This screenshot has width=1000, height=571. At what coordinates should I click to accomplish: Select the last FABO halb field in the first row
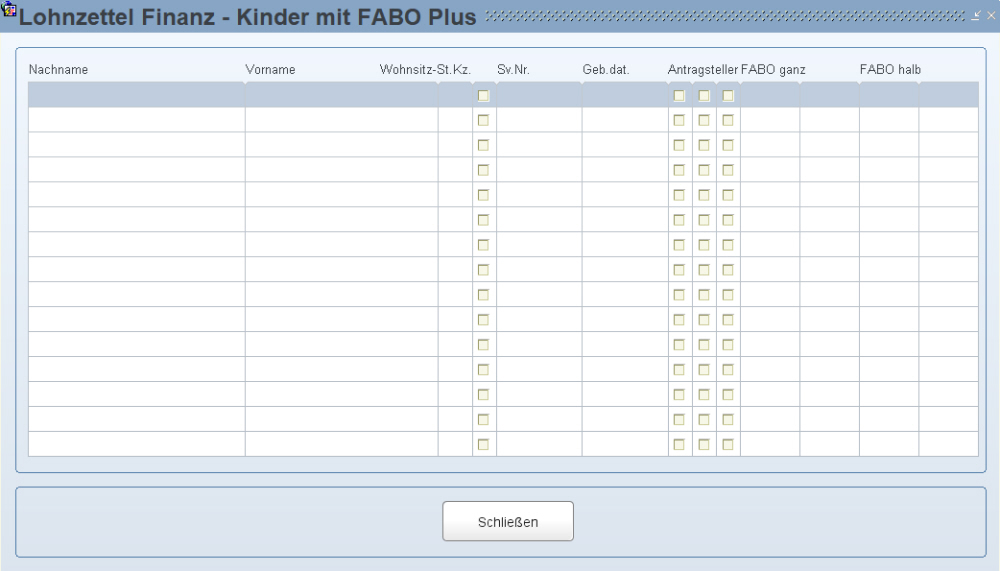click(948, 95)
